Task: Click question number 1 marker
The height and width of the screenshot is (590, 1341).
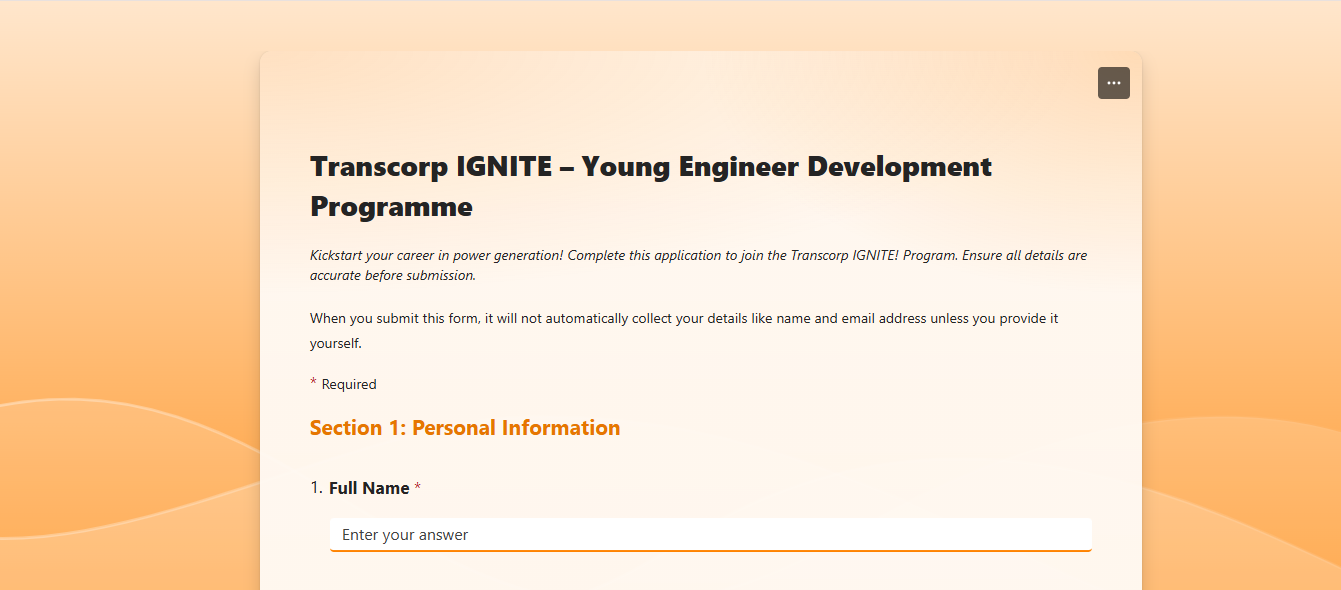Action: [315, 487]
